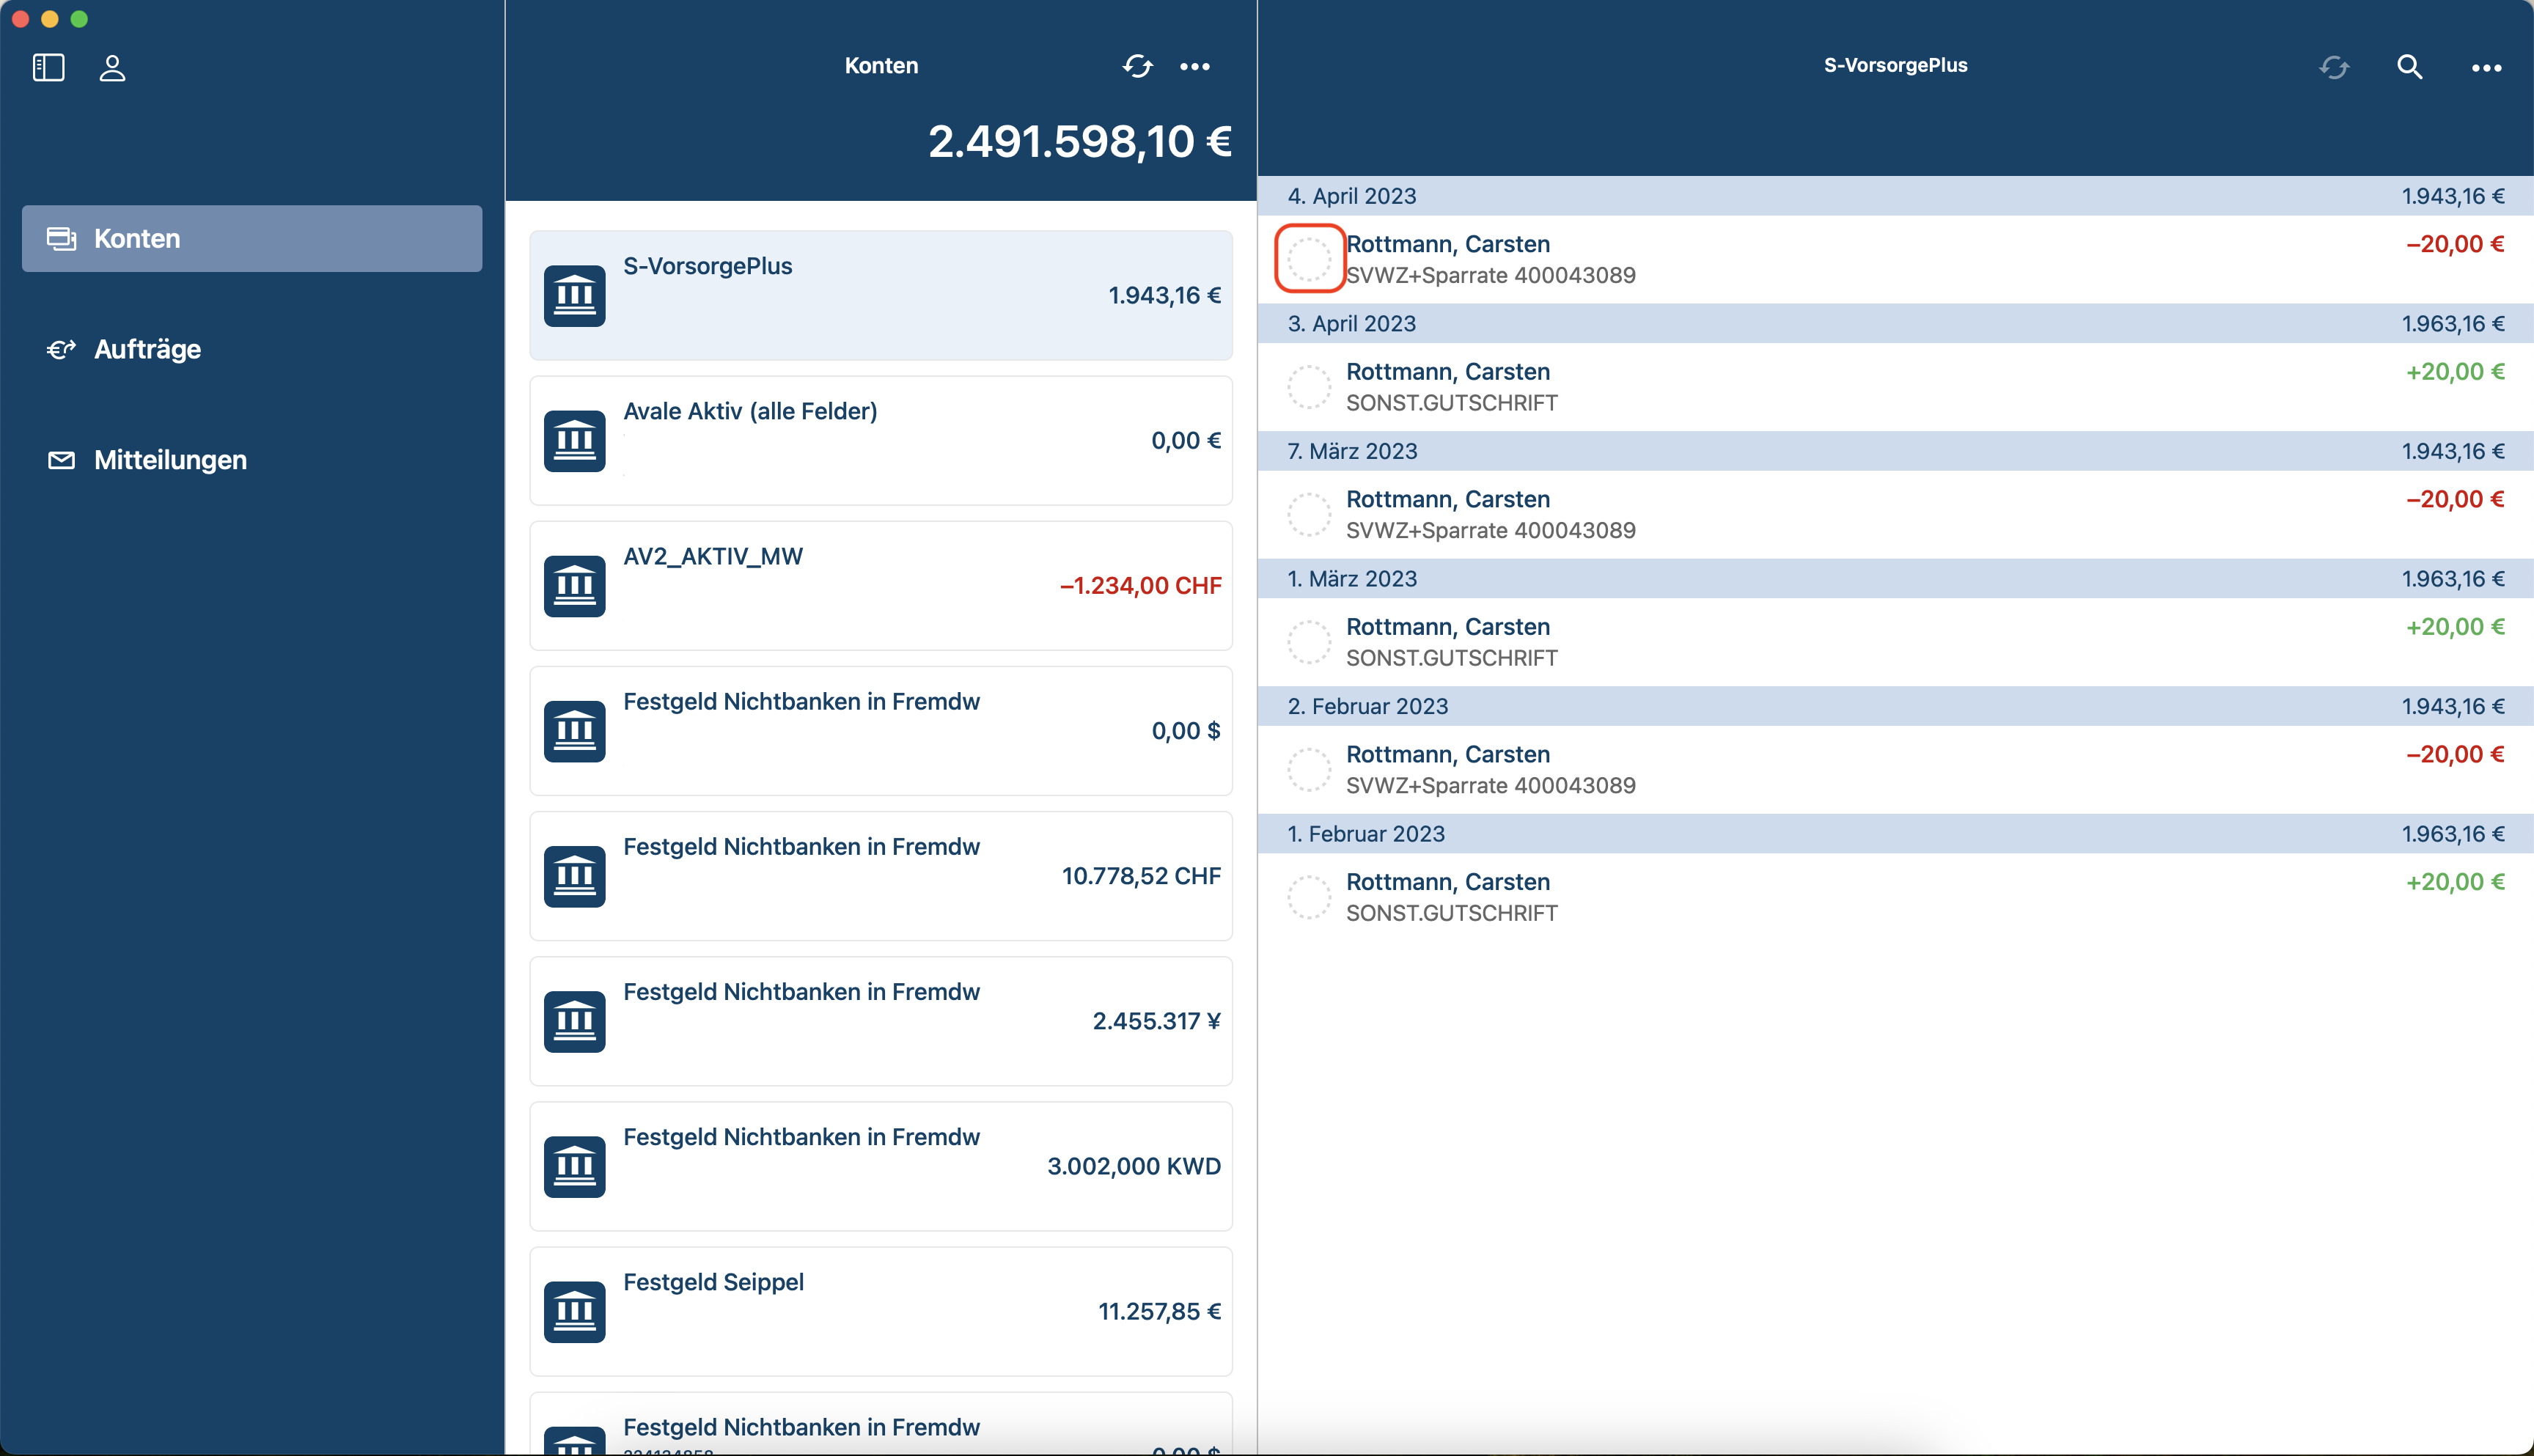
Task: Click the +20,00 € amount on 1. März
Action: pyautogui.click(x=2455, y=627)
